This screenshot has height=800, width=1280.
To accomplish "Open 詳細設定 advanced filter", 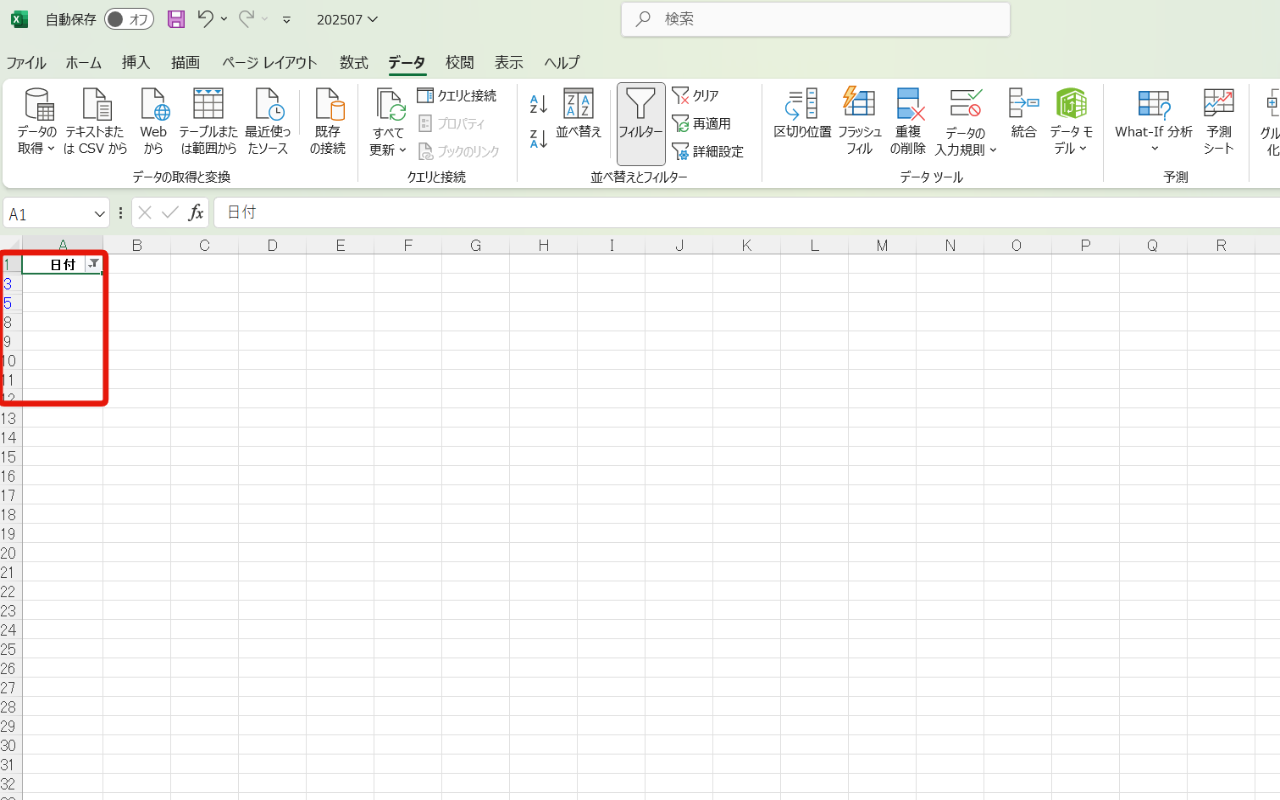I will (x=708, y=152).
